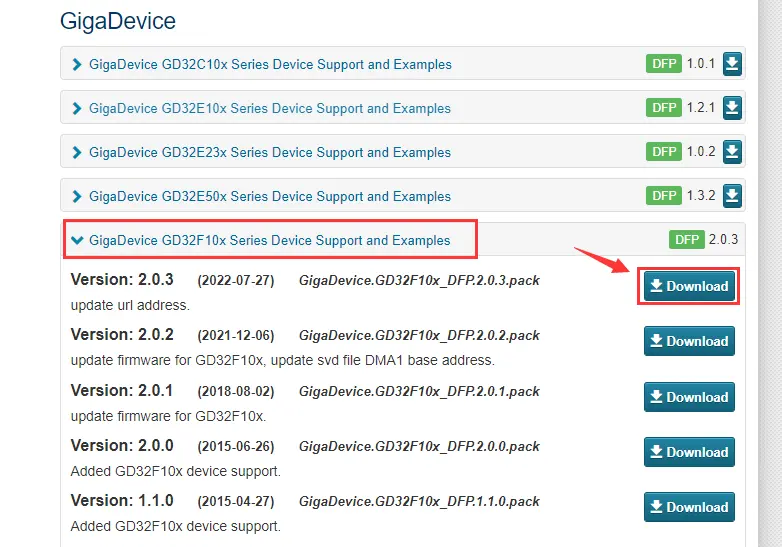Image resolution: width=782 pixels, height=547 pixels.
Task: Click DFP badge on GD32C10x row
Action: (664, 64)
